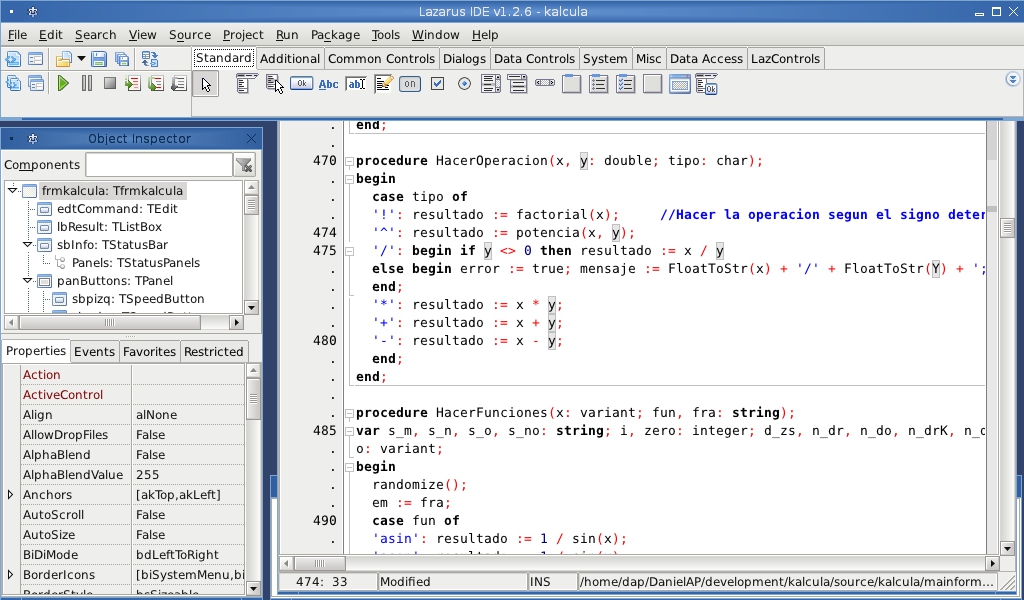The width and height of the screenshot is (1024, 600).
Task: Clear the Components filter with the funnel button
Action: [x=244, y=165]
